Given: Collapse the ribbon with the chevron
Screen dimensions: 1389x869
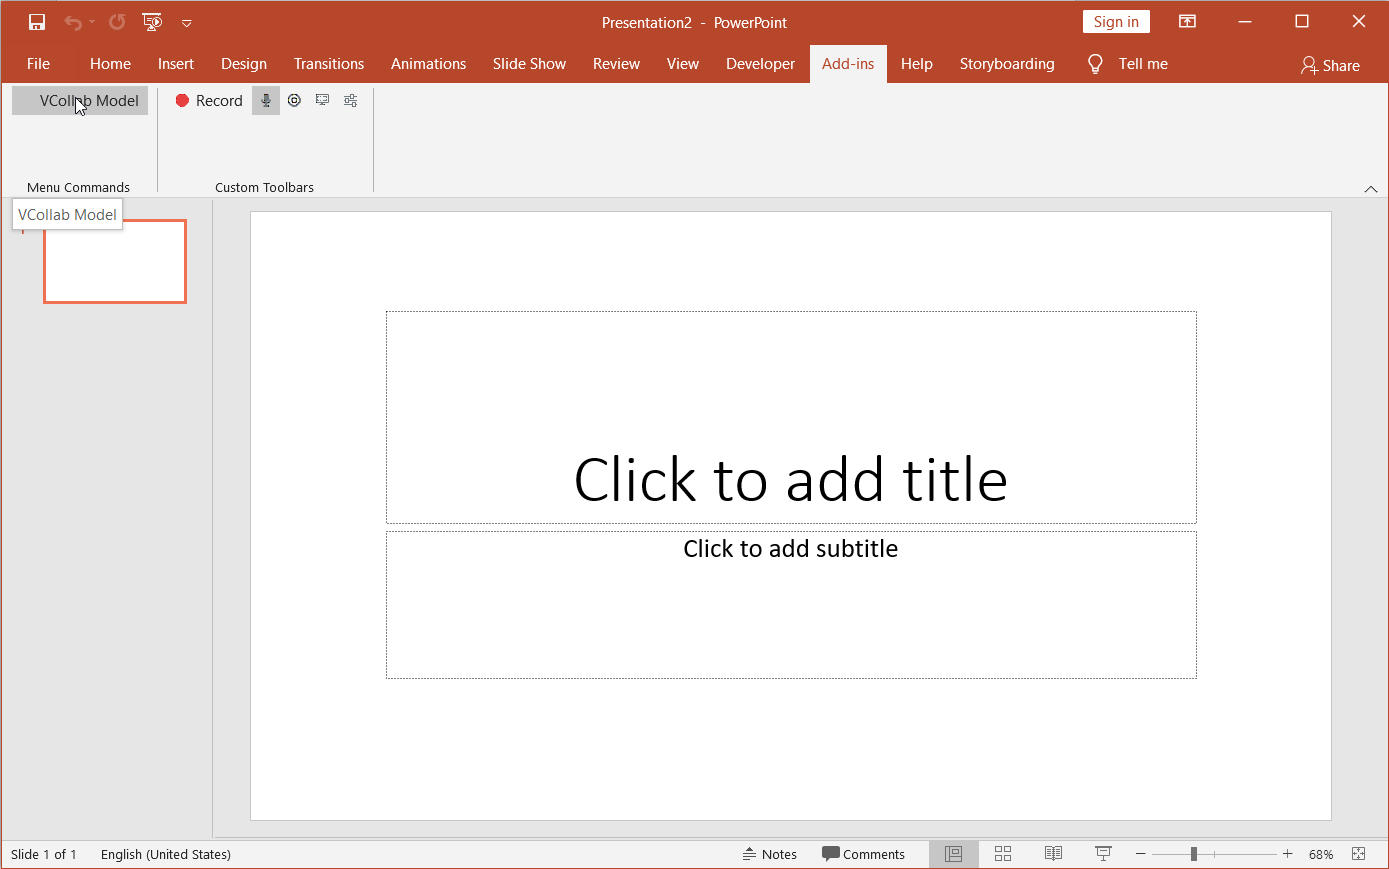Looking at the screenshot, I should point(1371,189).
